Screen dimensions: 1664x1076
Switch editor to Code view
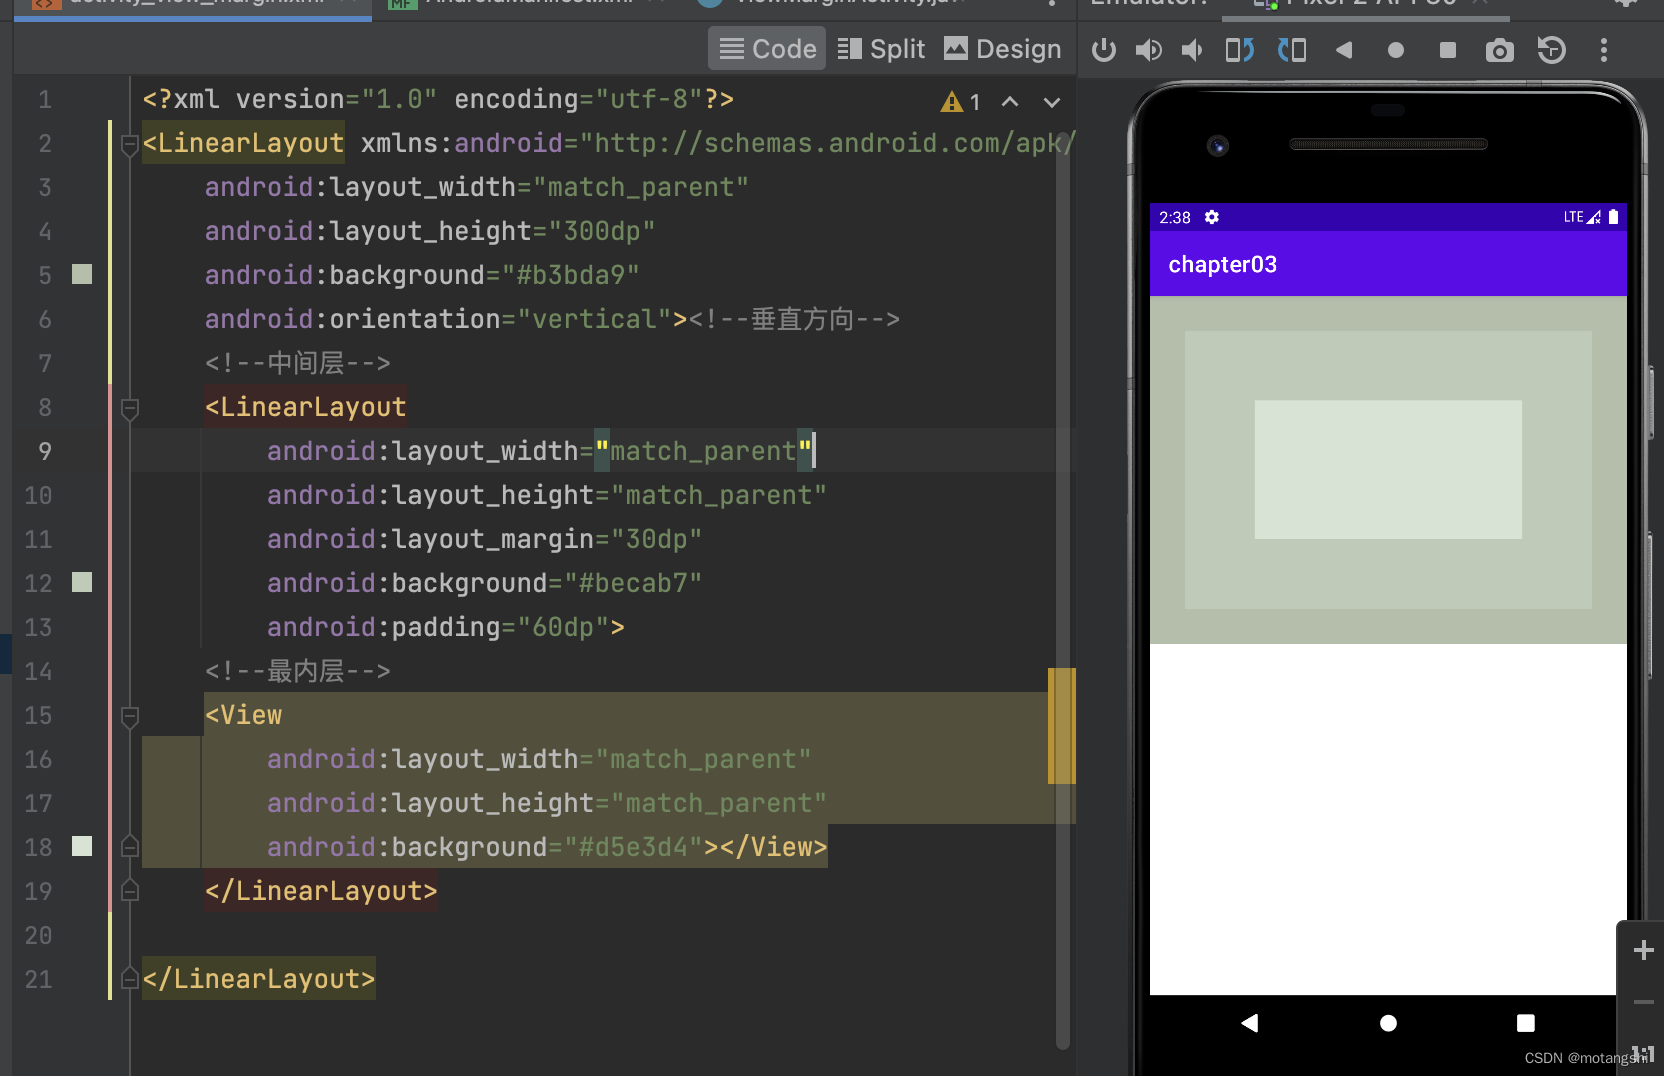767,49
